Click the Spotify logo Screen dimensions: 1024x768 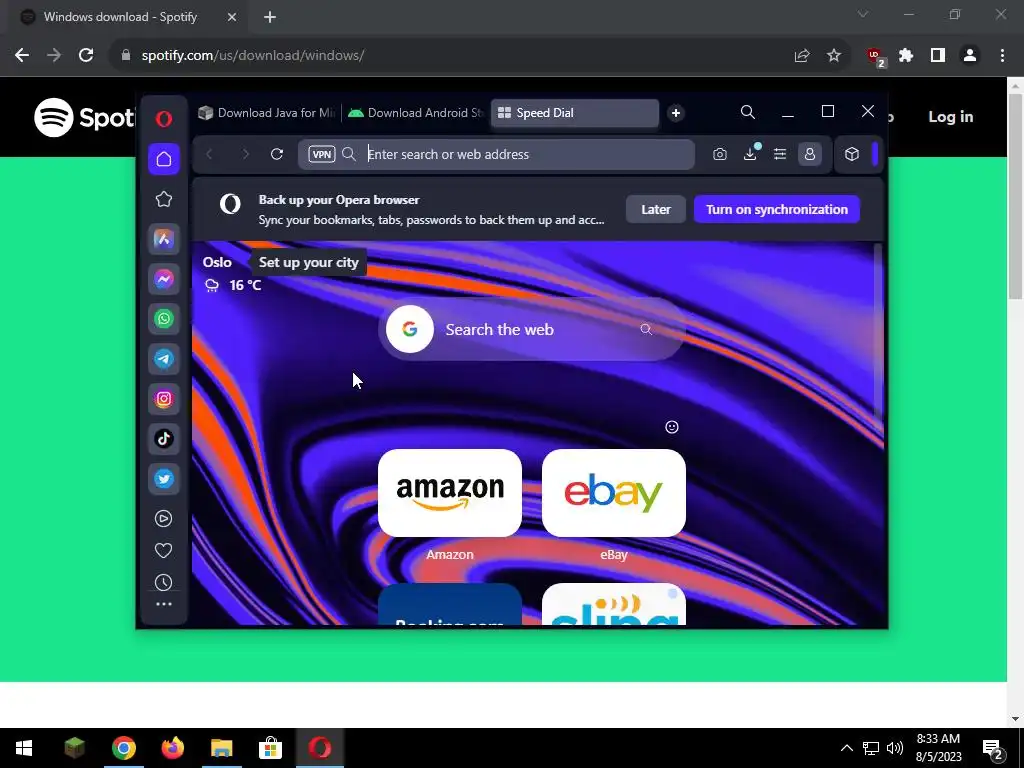tap(84, 118)
